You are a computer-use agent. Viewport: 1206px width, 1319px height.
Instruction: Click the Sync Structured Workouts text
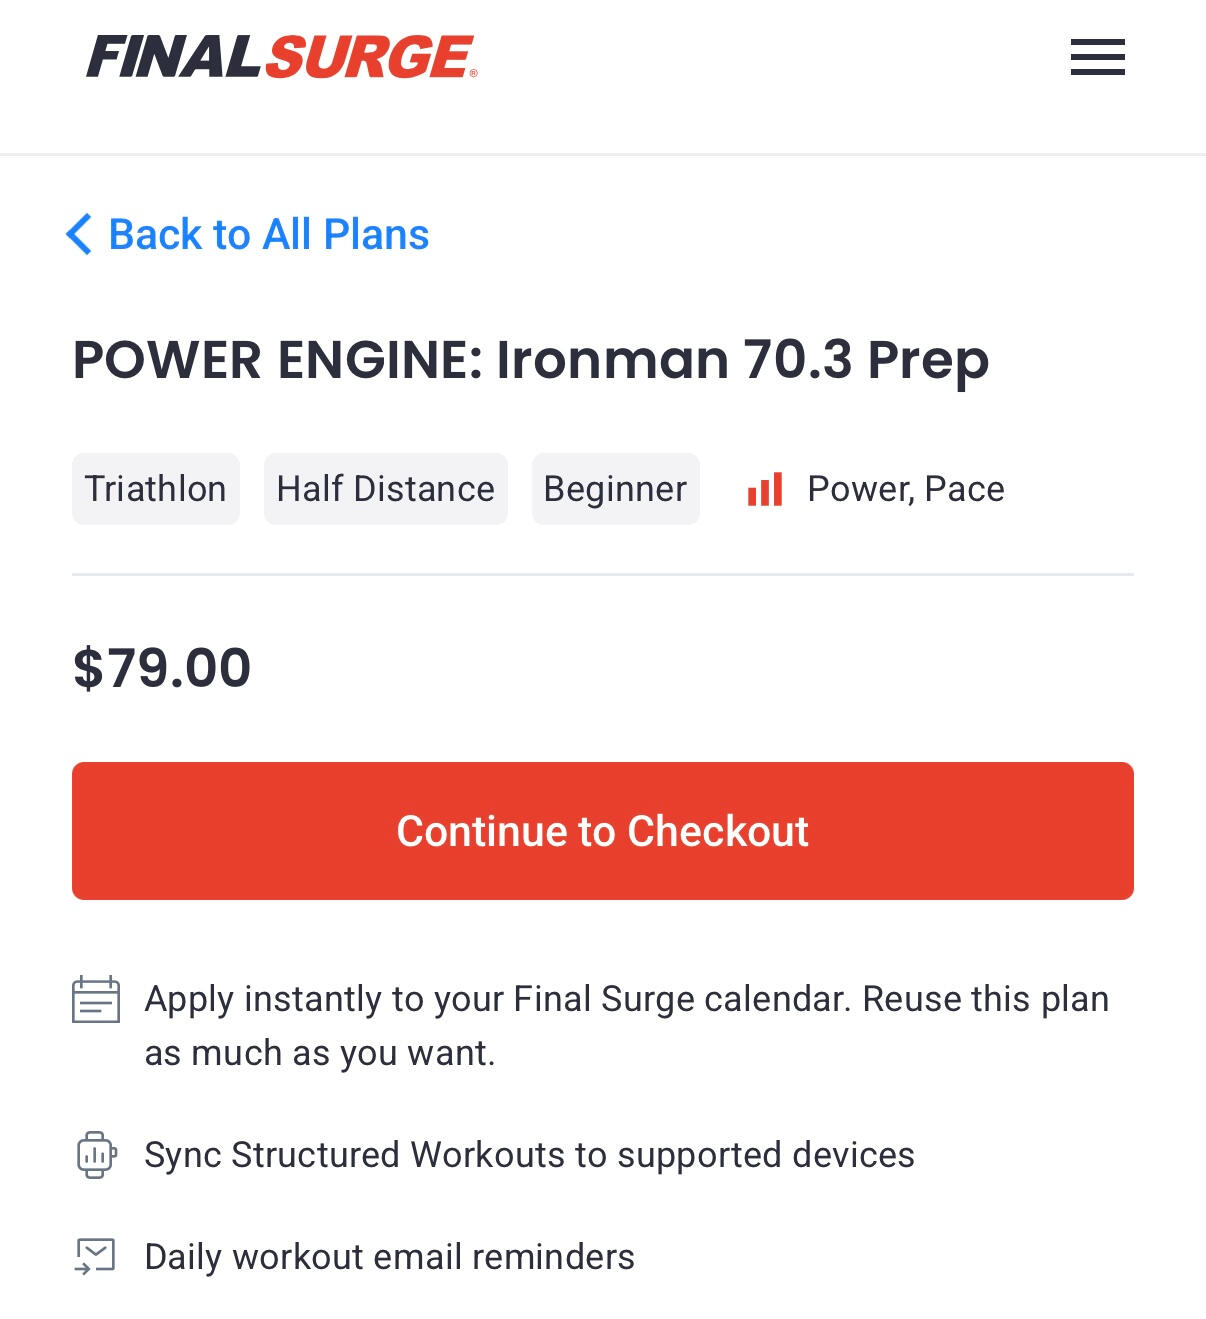[529, 1155]
